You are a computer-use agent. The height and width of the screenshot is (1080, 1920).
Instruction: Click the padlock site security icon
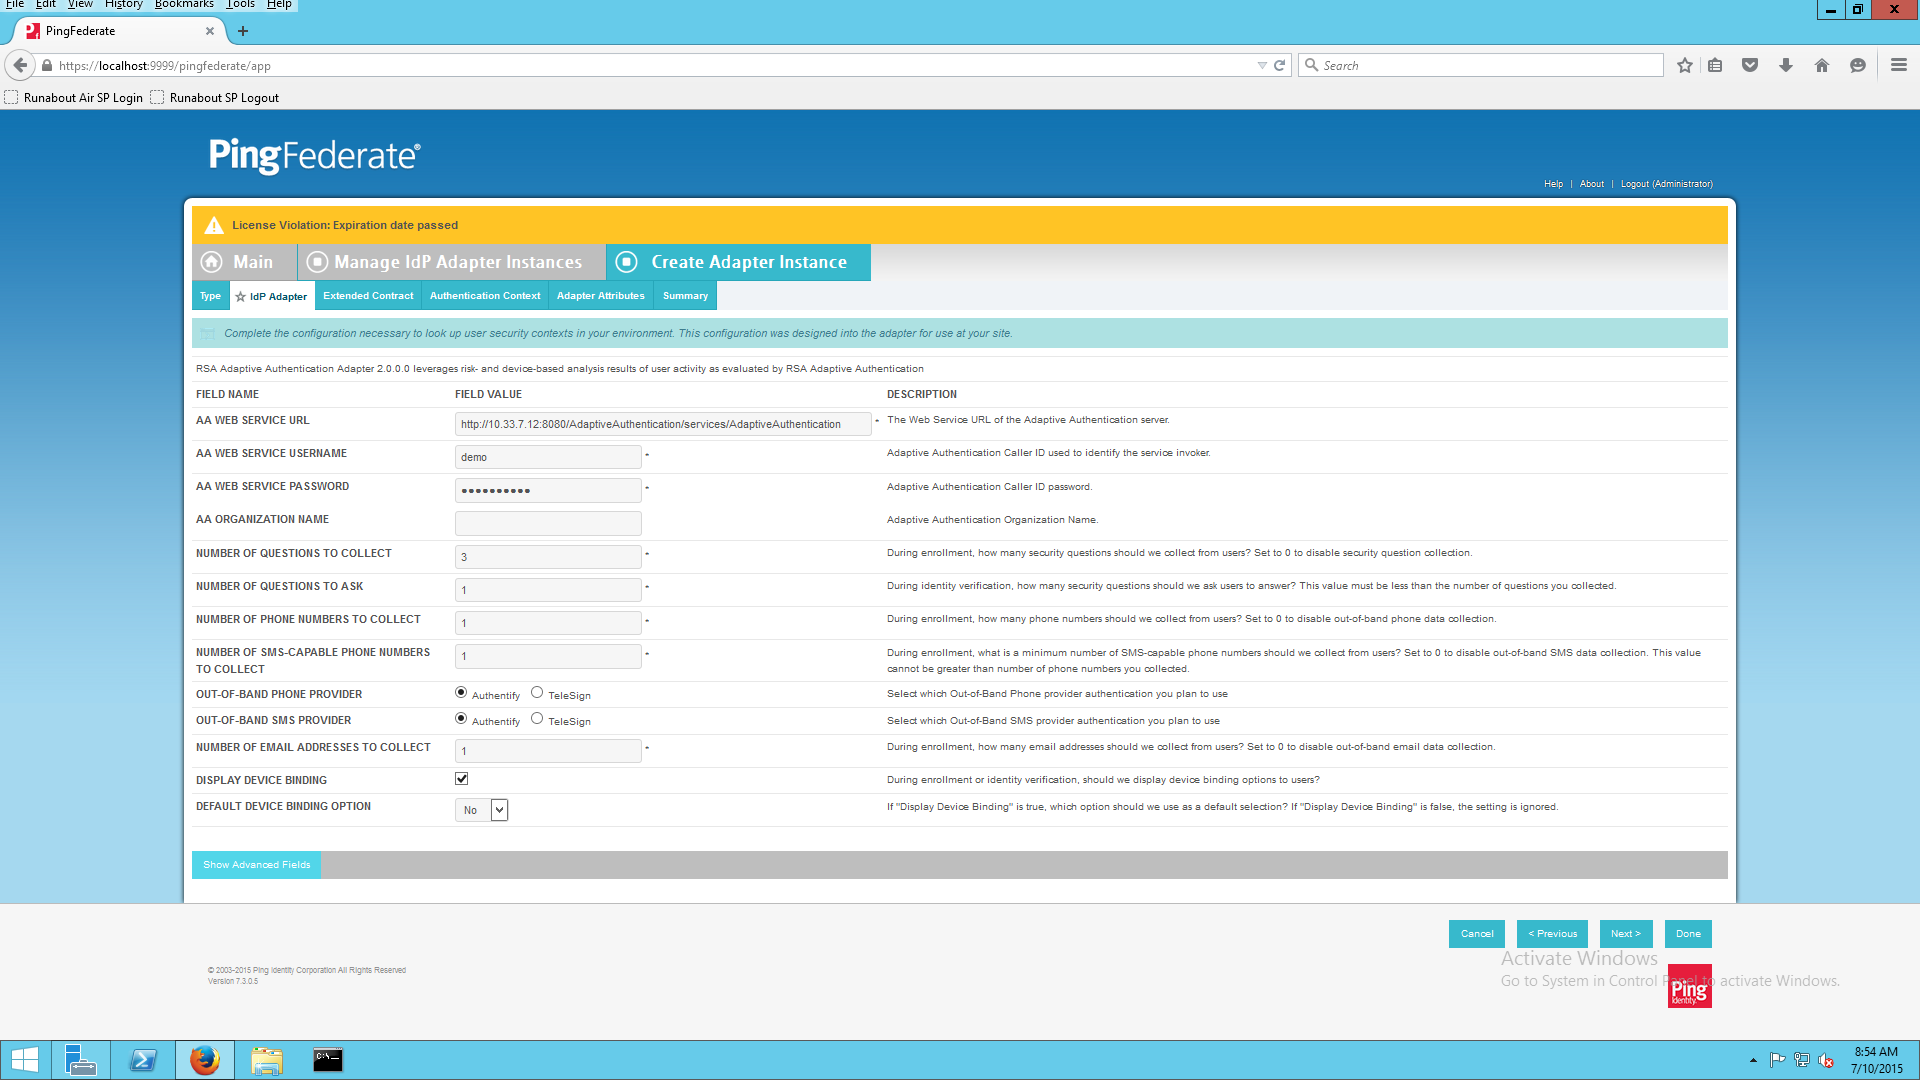click(x=47, y=65)
